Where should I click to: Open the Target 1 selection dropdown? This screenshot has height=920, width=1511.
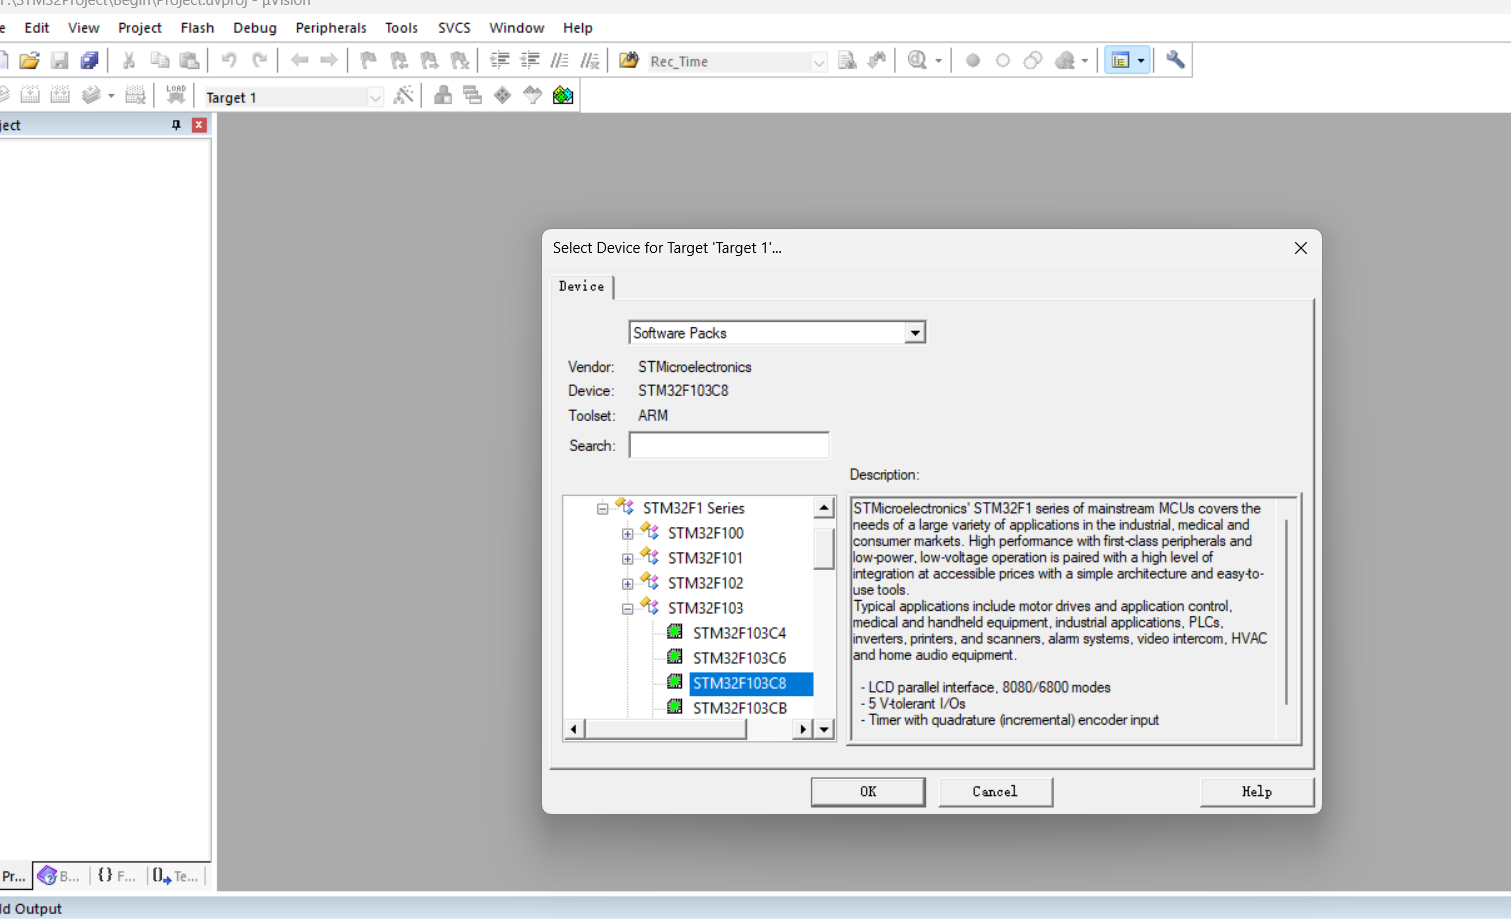coord(375,98)
